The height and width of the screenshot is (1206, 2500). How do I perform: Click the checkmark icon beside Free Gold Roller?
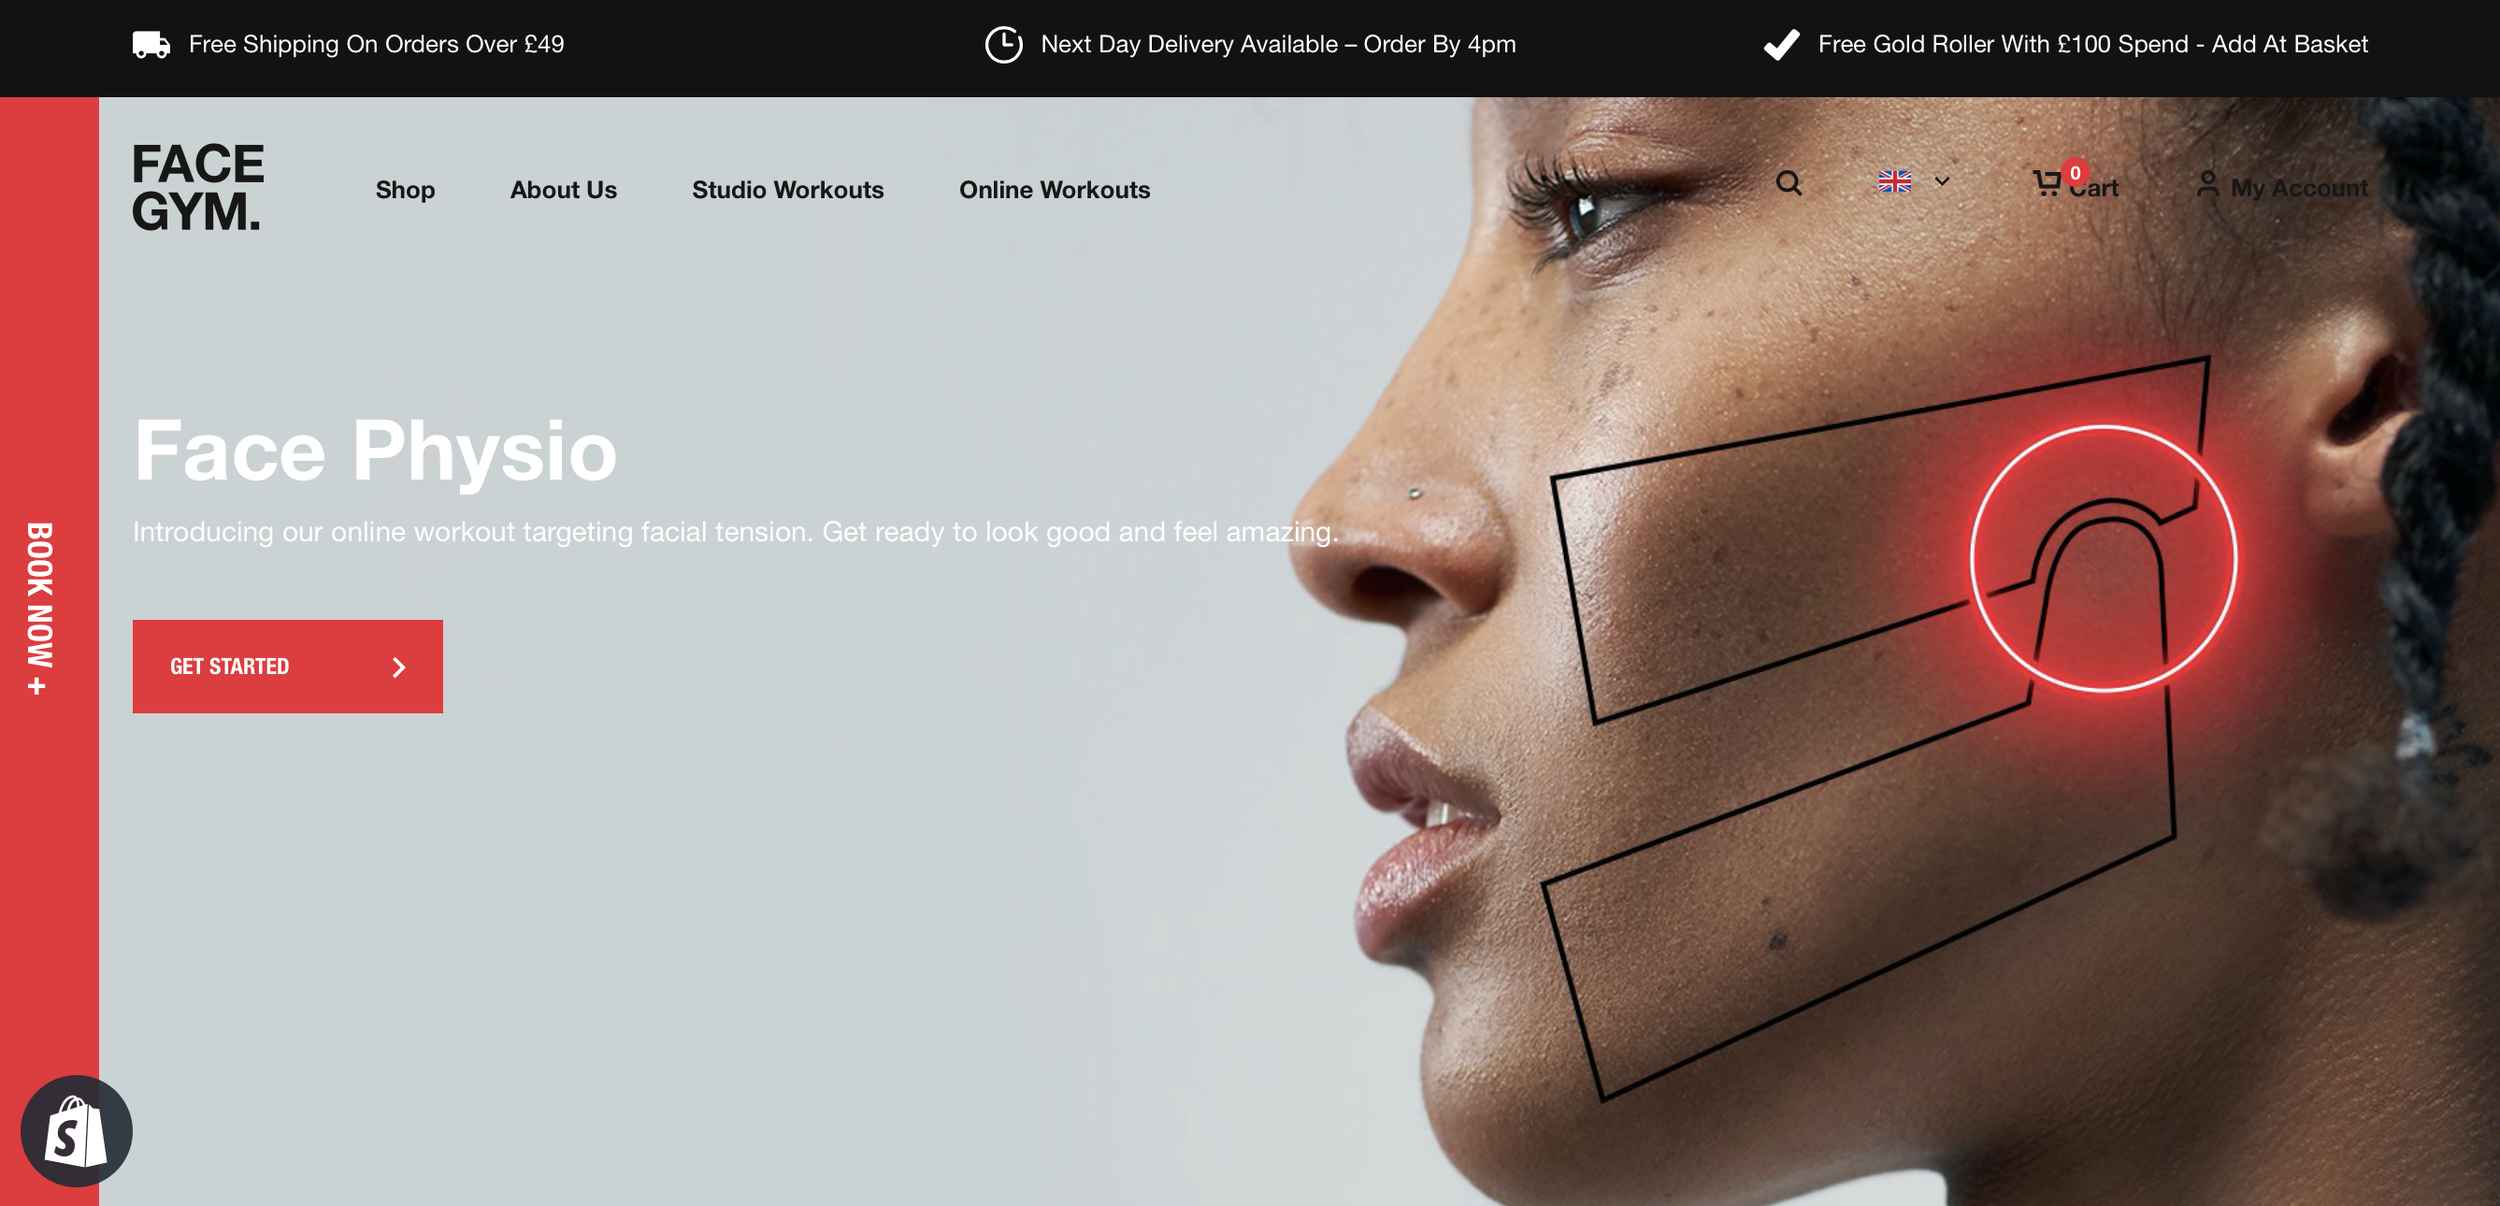click(1781, 44)
